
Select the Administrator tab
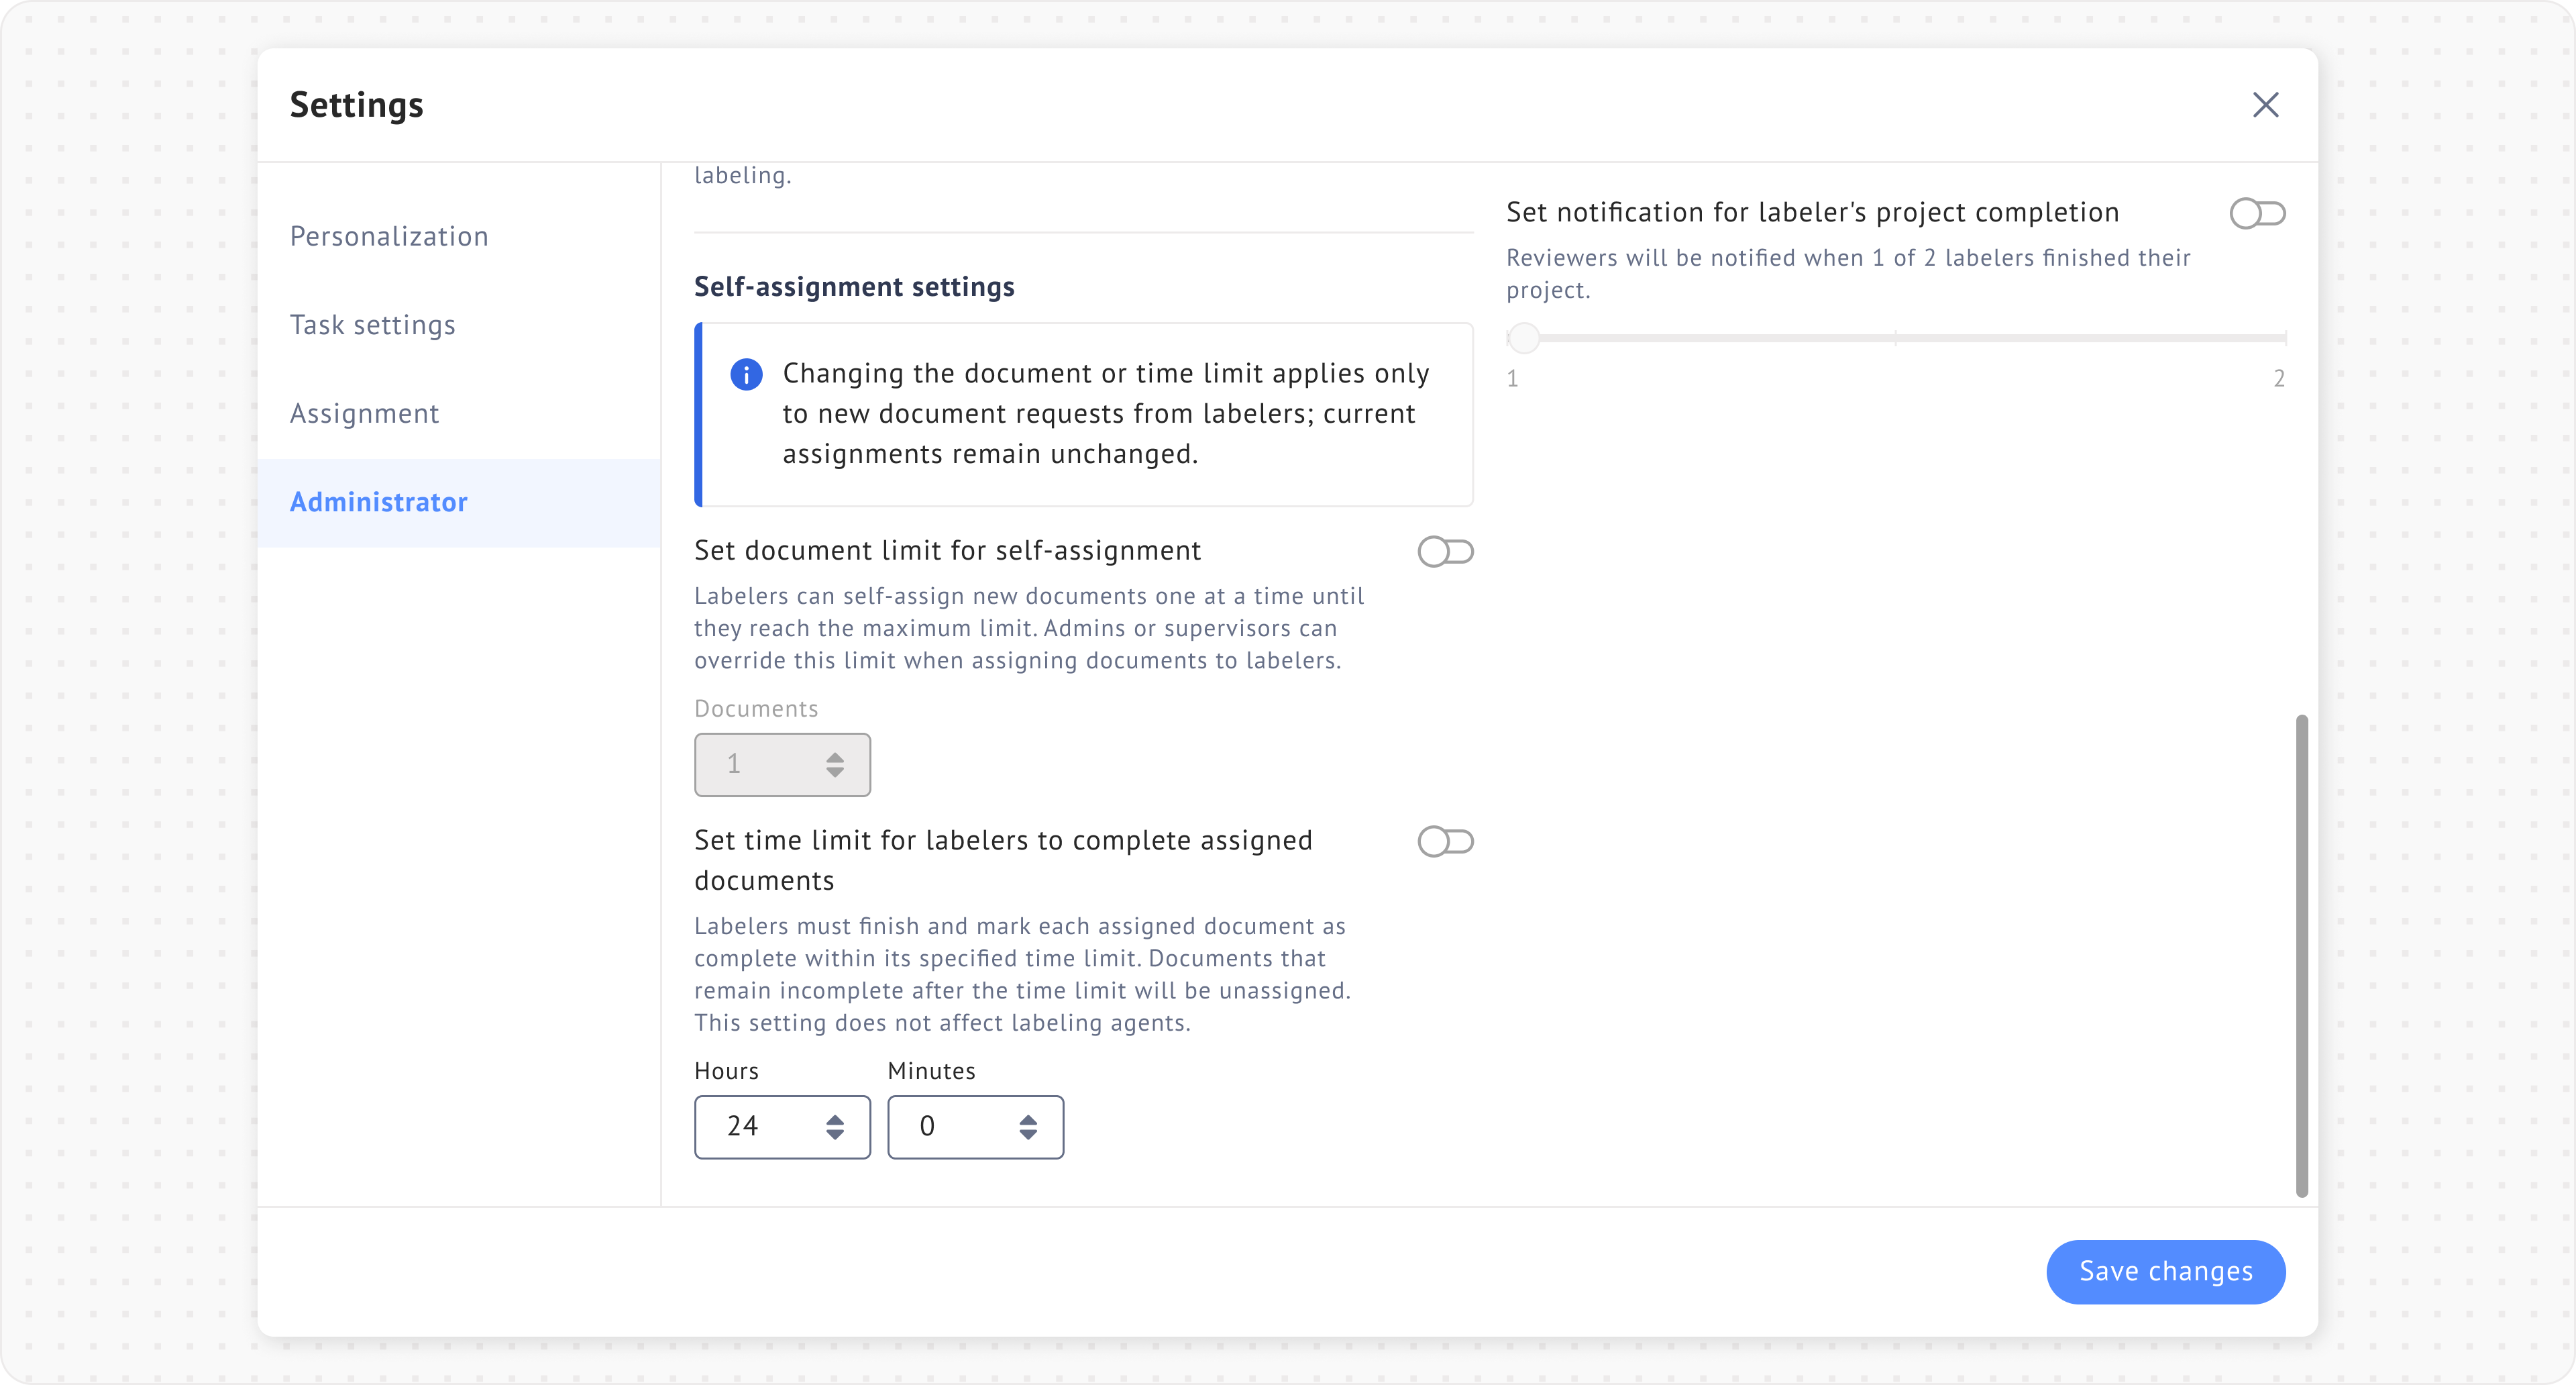[378, 502]
